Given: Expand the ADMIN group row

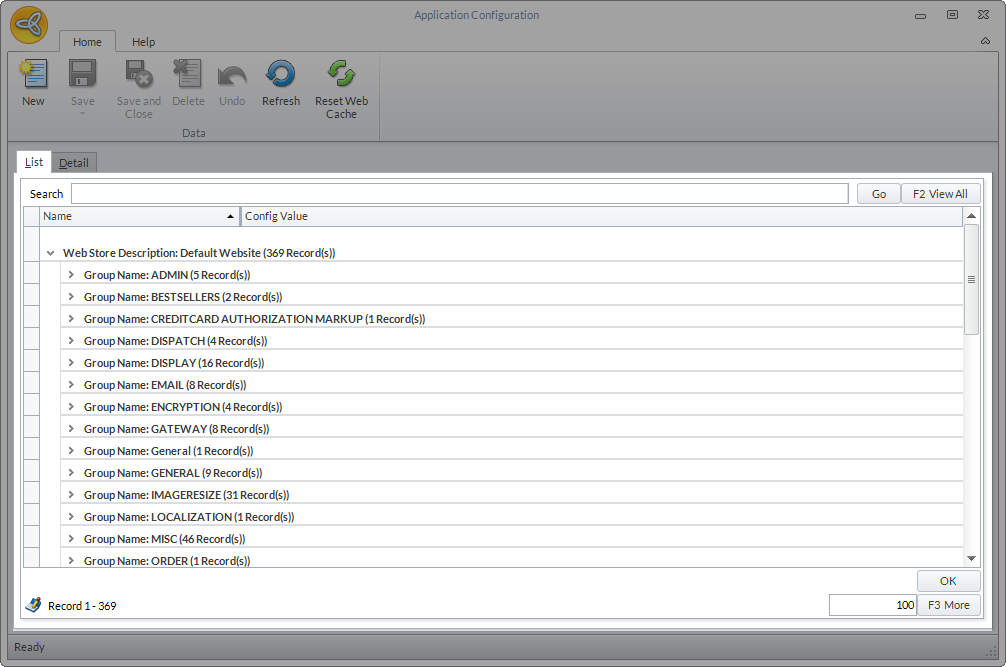Looking at the screenshot, I should click(71, 275).
